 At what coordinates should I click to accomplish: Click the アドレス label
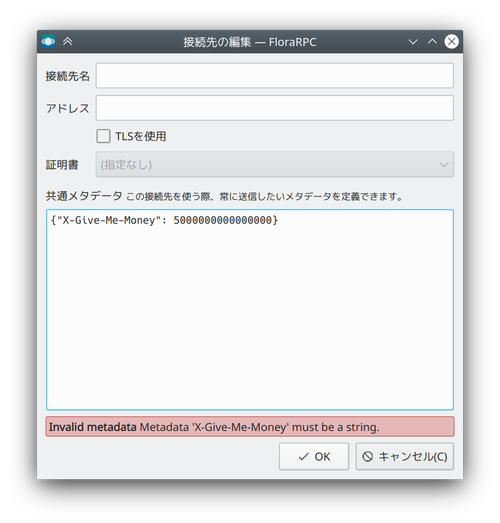tap(68, 108)
